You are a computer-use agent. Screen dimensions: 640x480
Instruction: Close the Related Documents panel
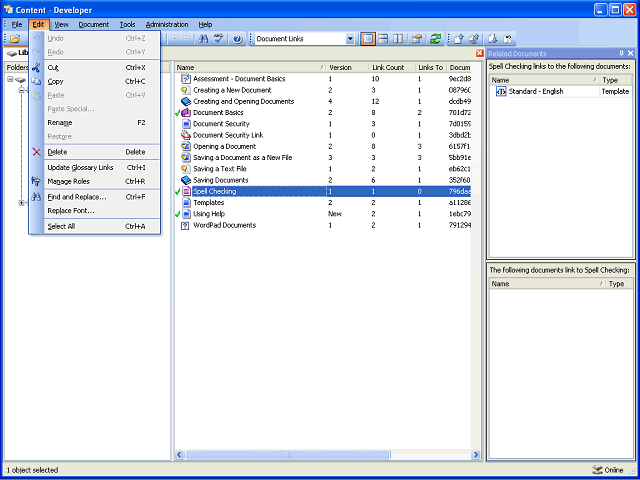point(631,53)
